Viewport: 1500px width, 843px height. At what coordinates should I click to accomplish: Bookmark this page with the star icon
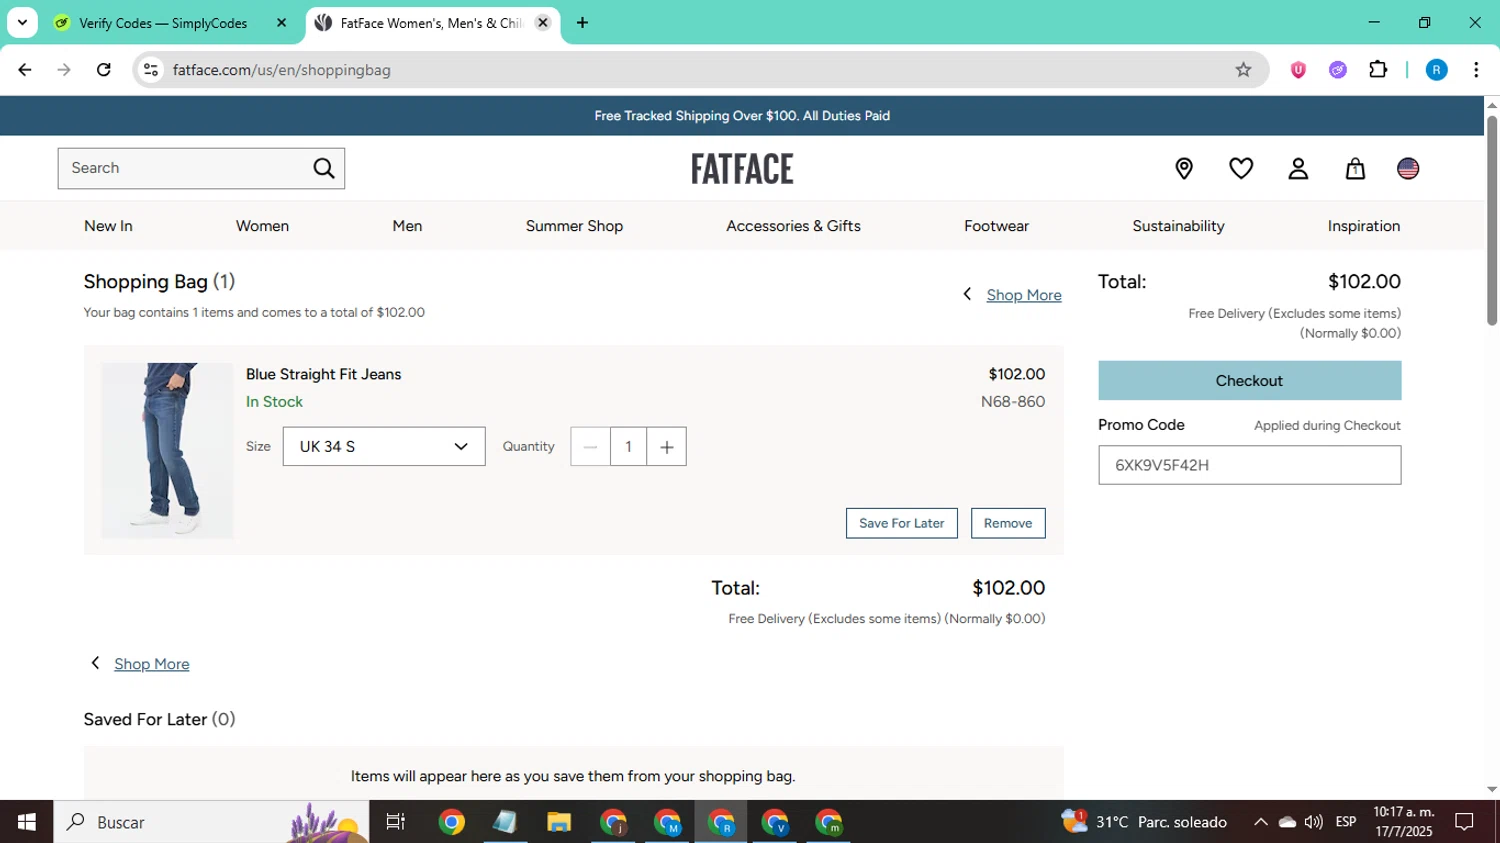[x=1243, y=69]
